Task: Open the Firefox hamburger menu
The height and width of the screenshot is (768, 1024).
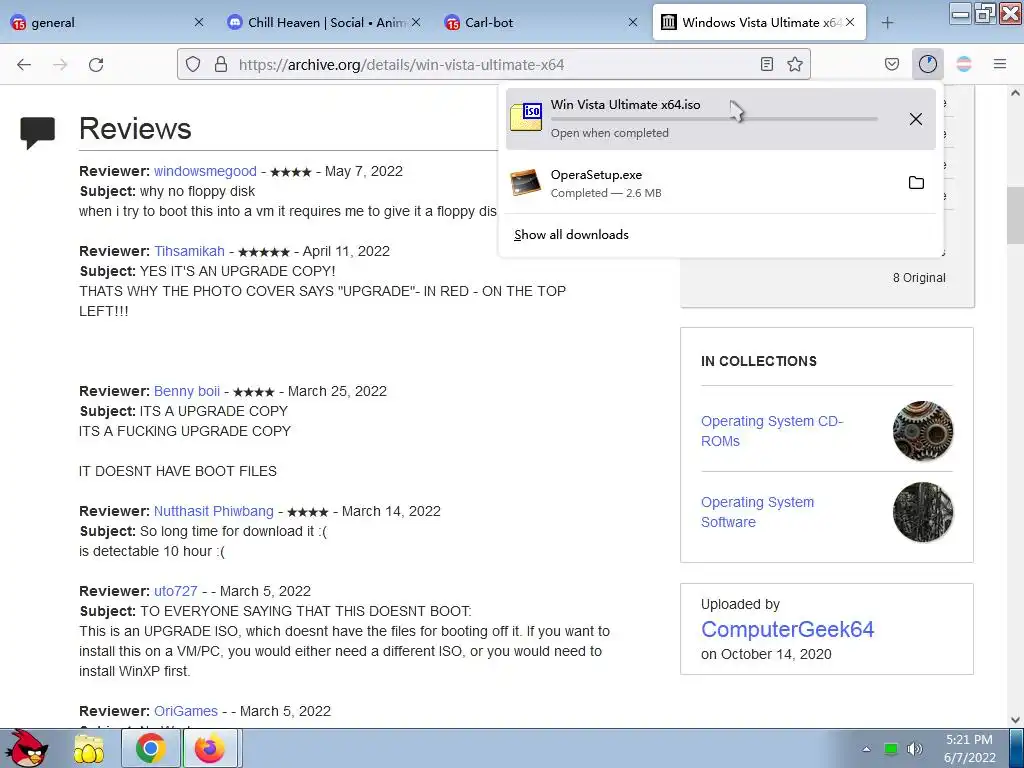Action: (x=1000, y=64)
